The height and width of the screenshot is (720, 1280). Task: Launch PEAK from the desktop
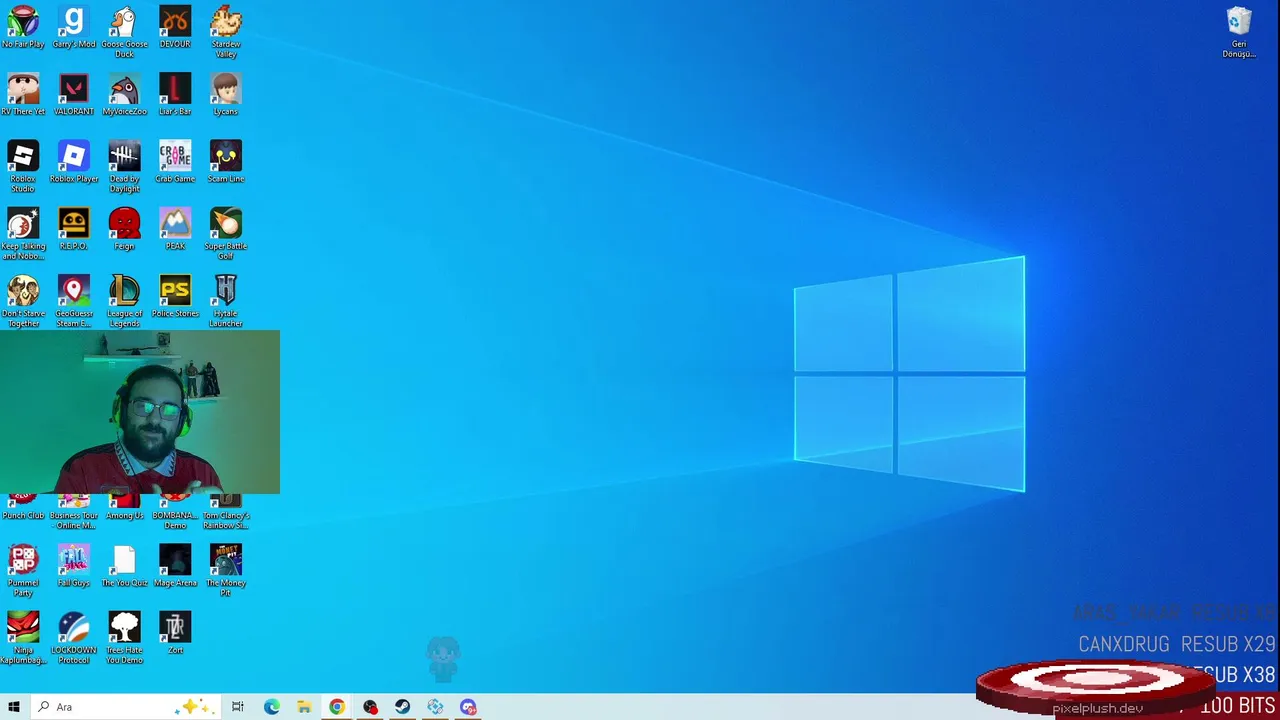(175, 229)
